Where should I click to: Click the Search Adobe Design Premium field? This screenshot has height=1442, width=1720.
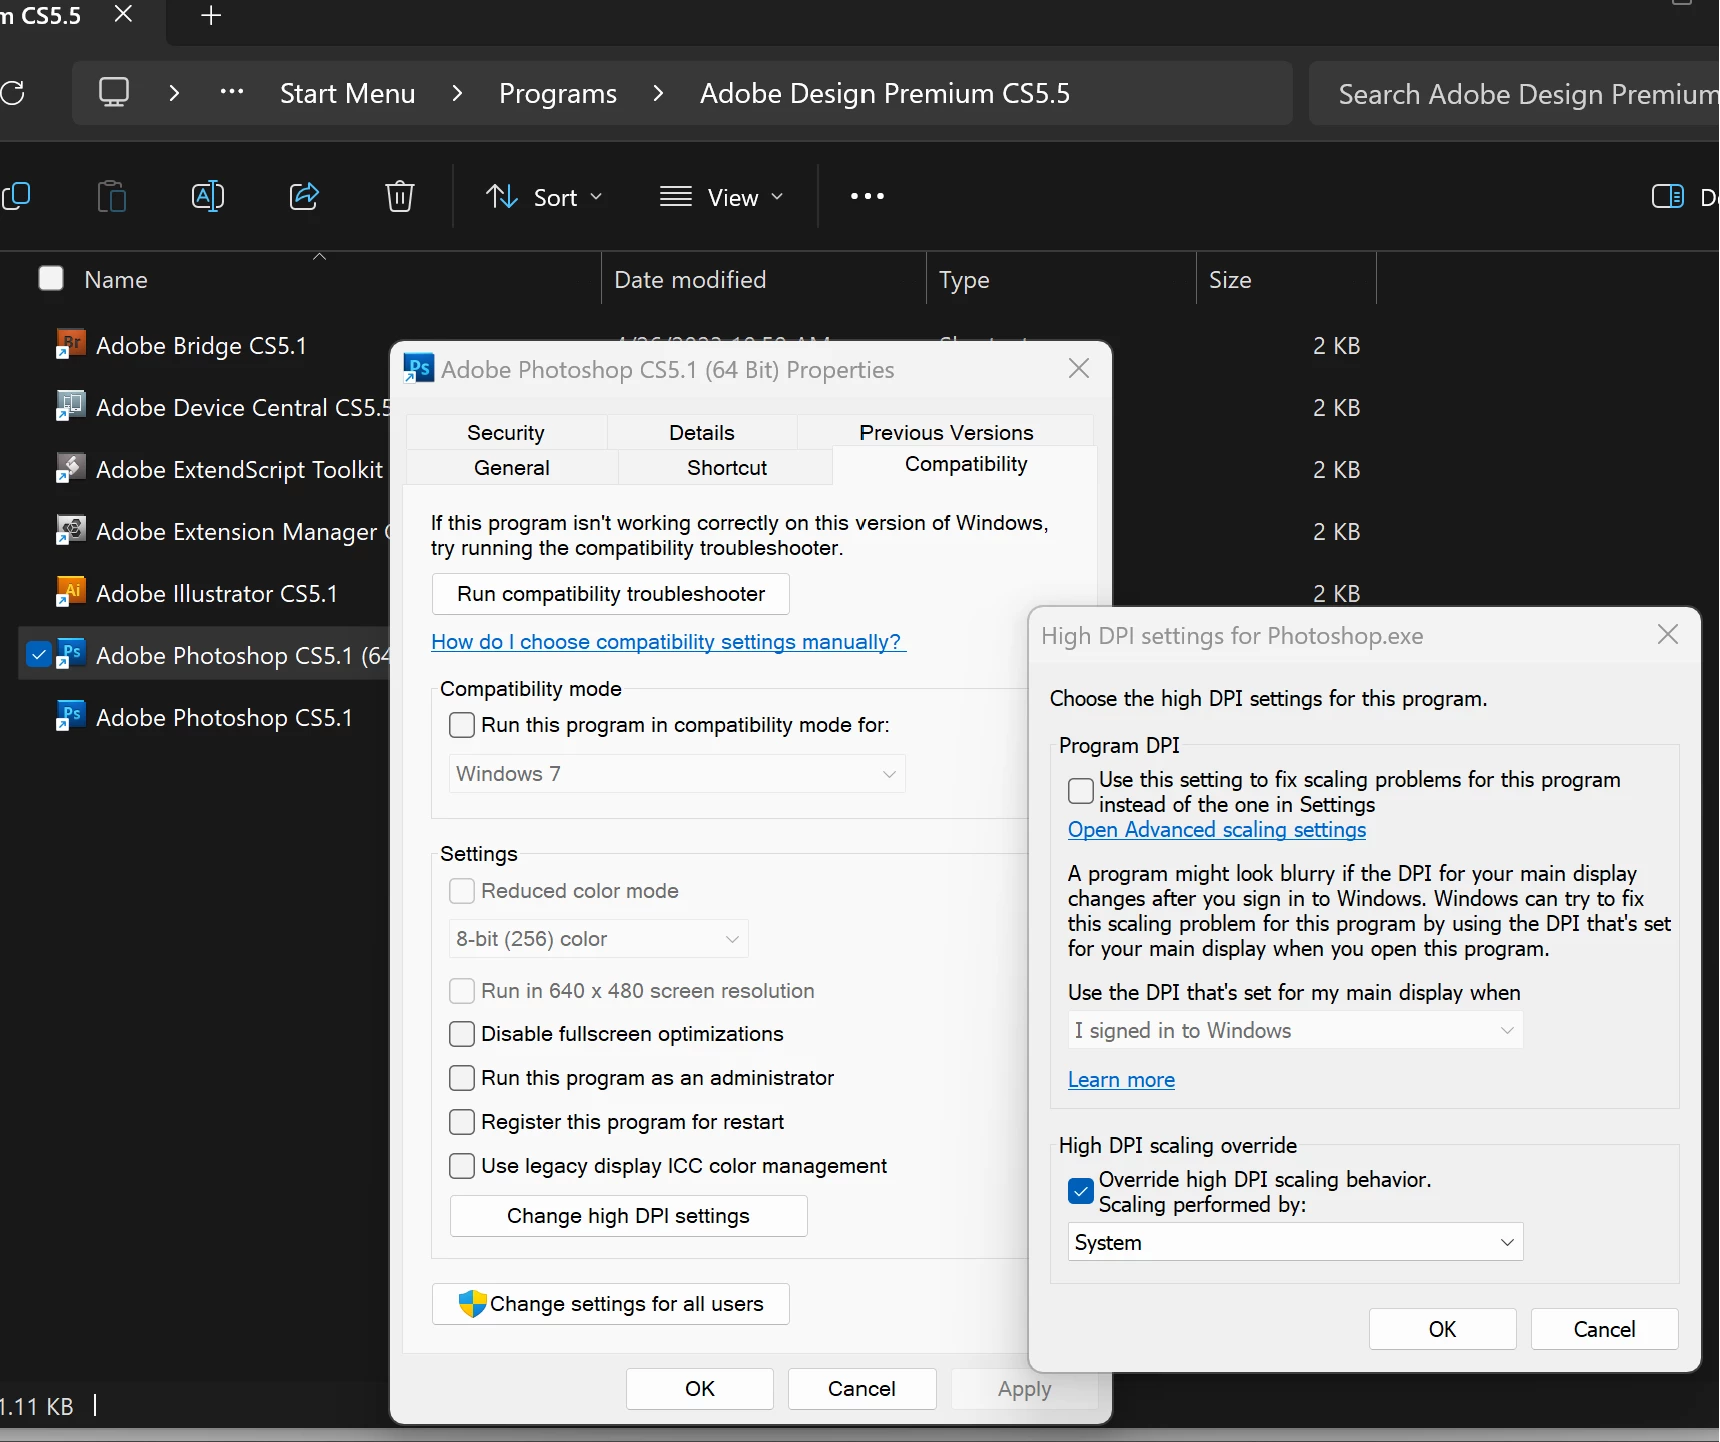pos(1515,93)
